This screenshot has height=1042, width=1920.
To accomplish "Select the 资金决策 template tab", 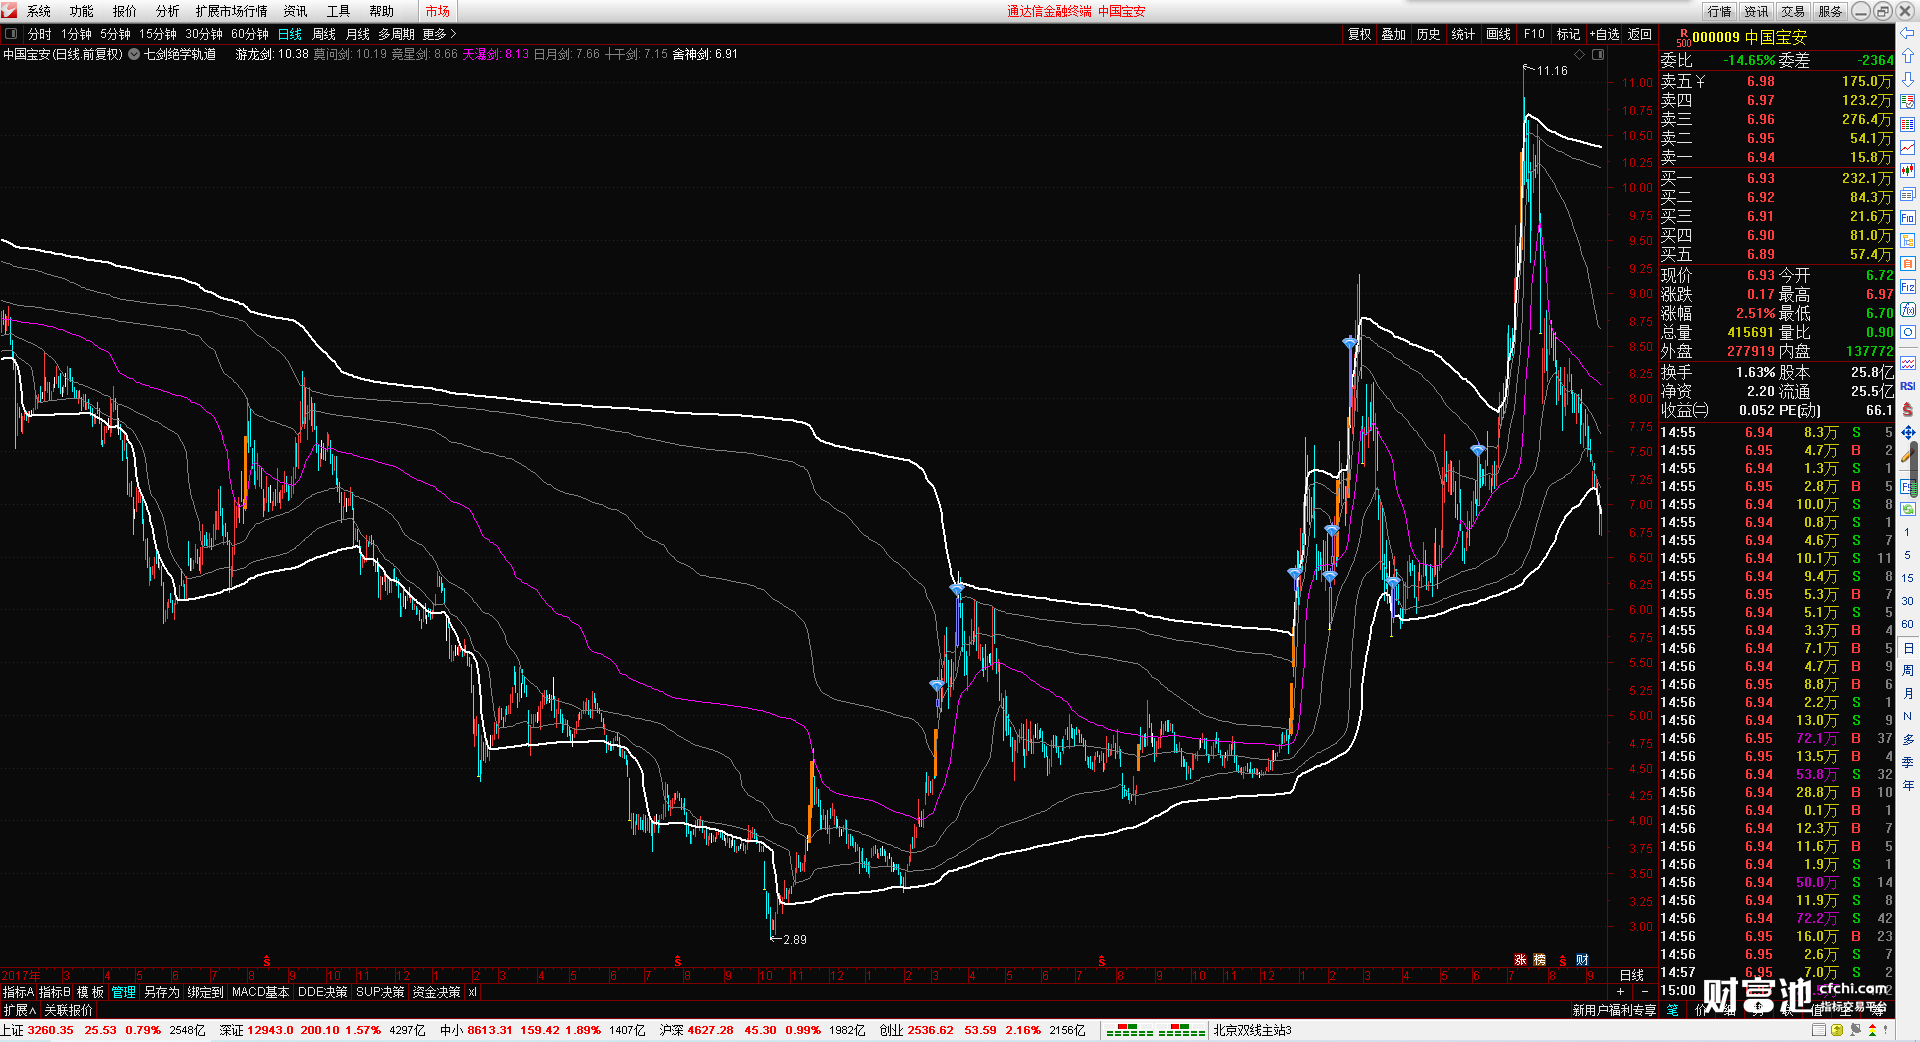I will point(436,992).
